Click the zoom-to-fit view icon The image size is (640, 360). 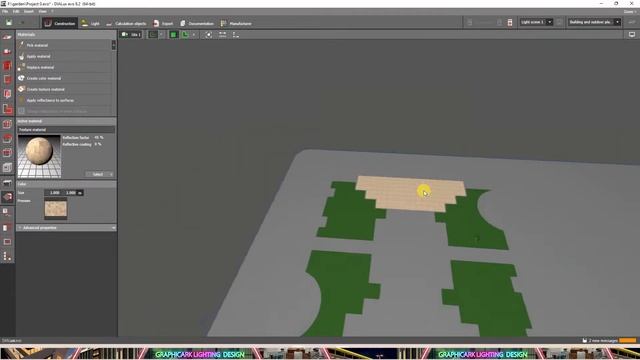click(x=209, y=35)
